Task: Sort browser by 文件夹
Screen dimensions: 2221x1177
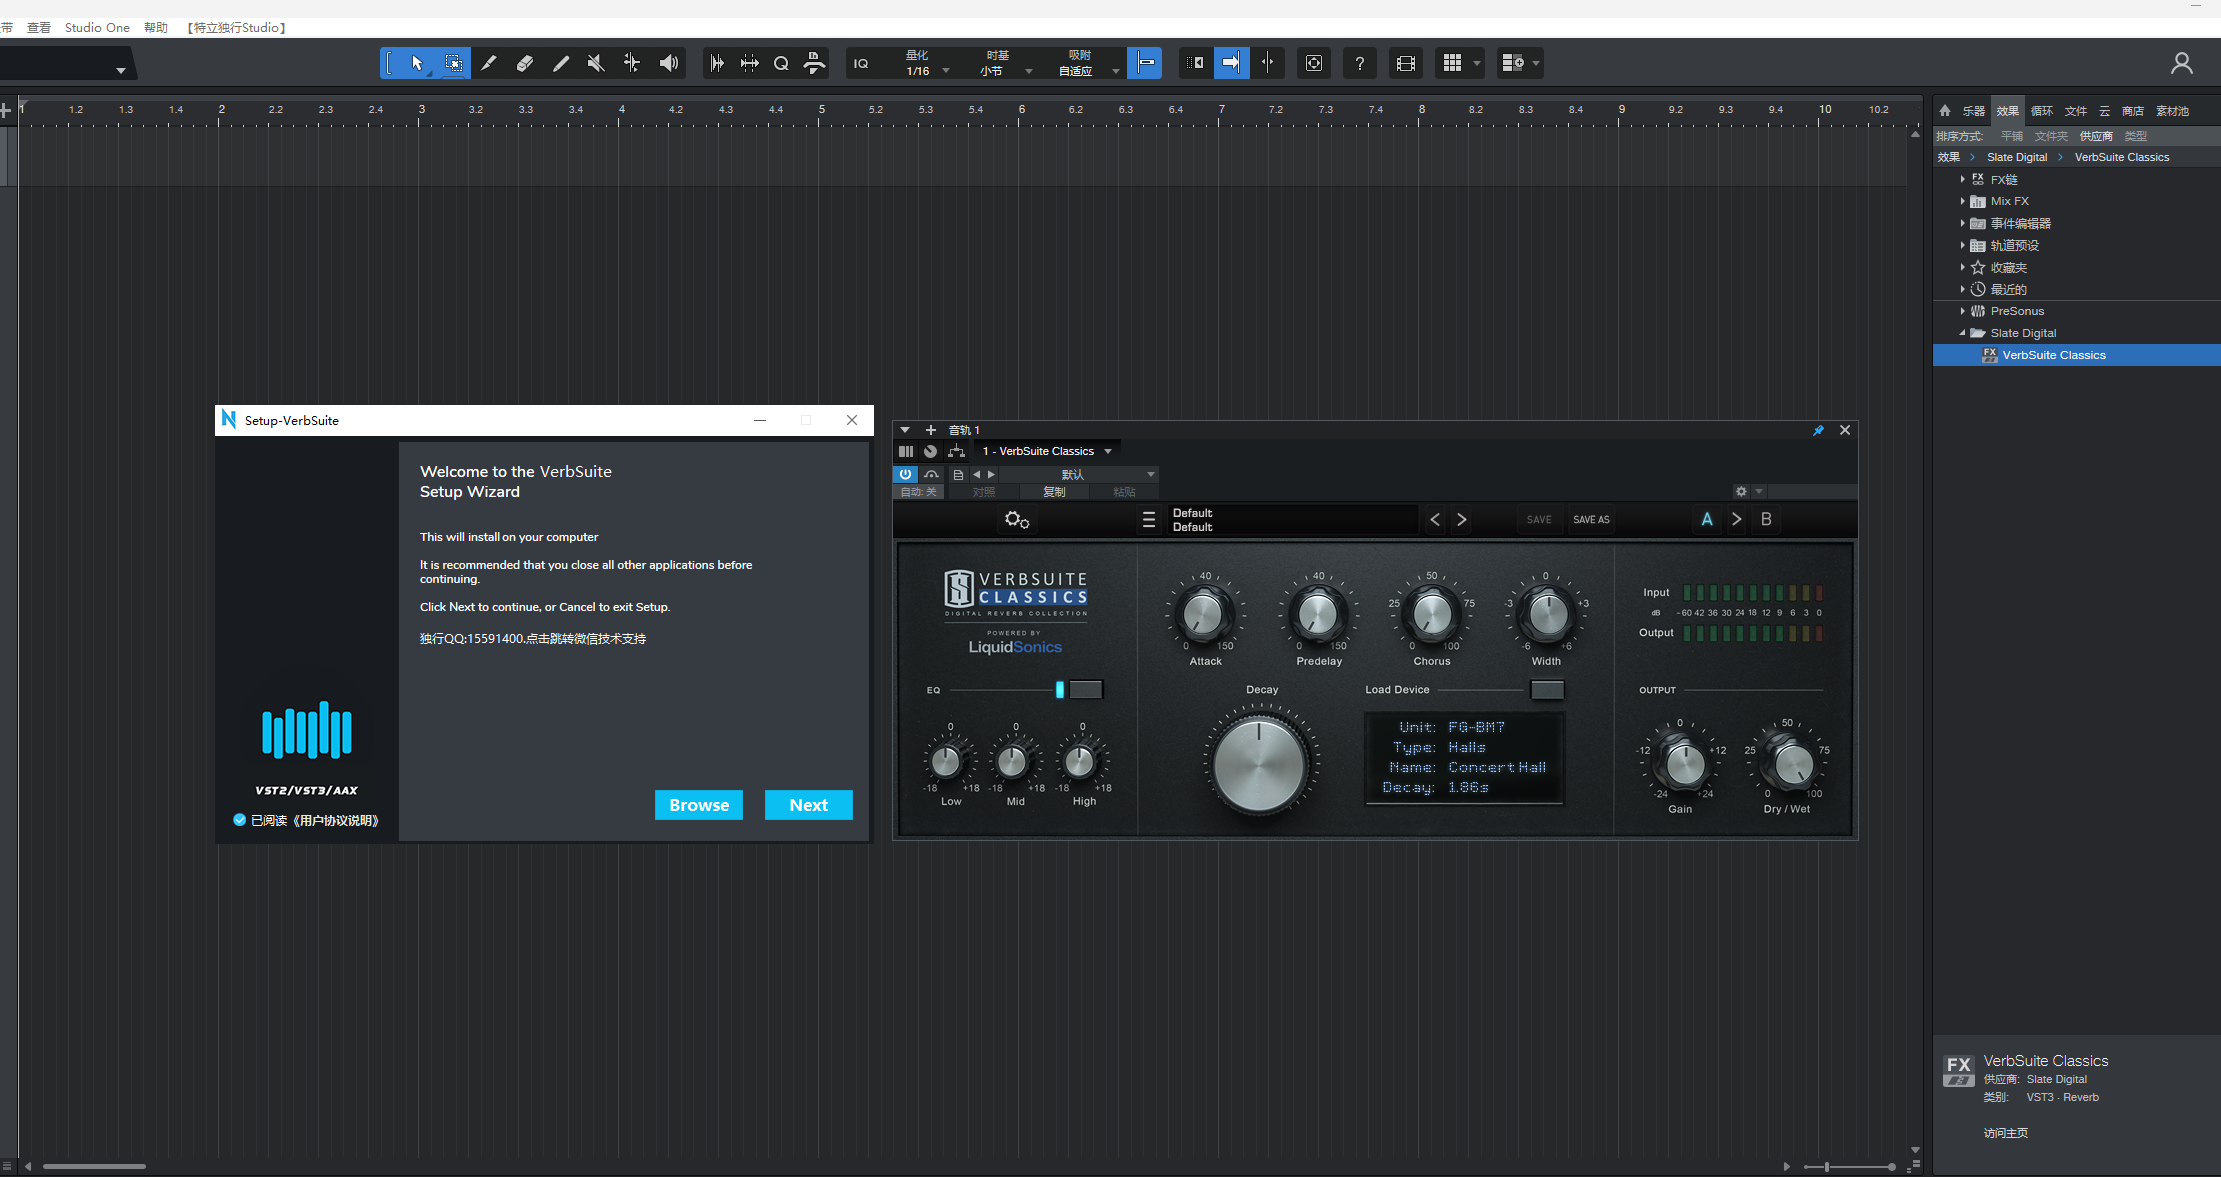Action: (x=2050, y=136)
